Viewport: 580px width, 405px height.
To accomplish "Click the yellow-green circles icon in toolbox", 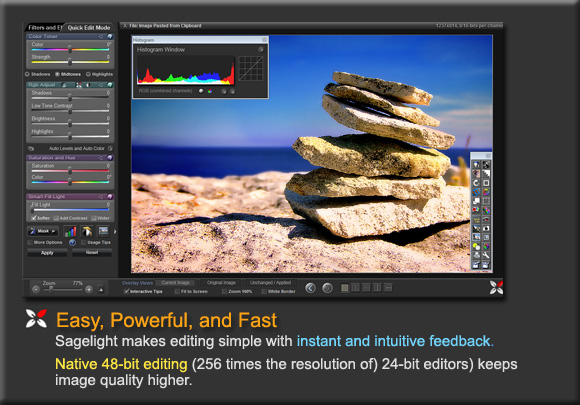I will [x=476, y=246].
